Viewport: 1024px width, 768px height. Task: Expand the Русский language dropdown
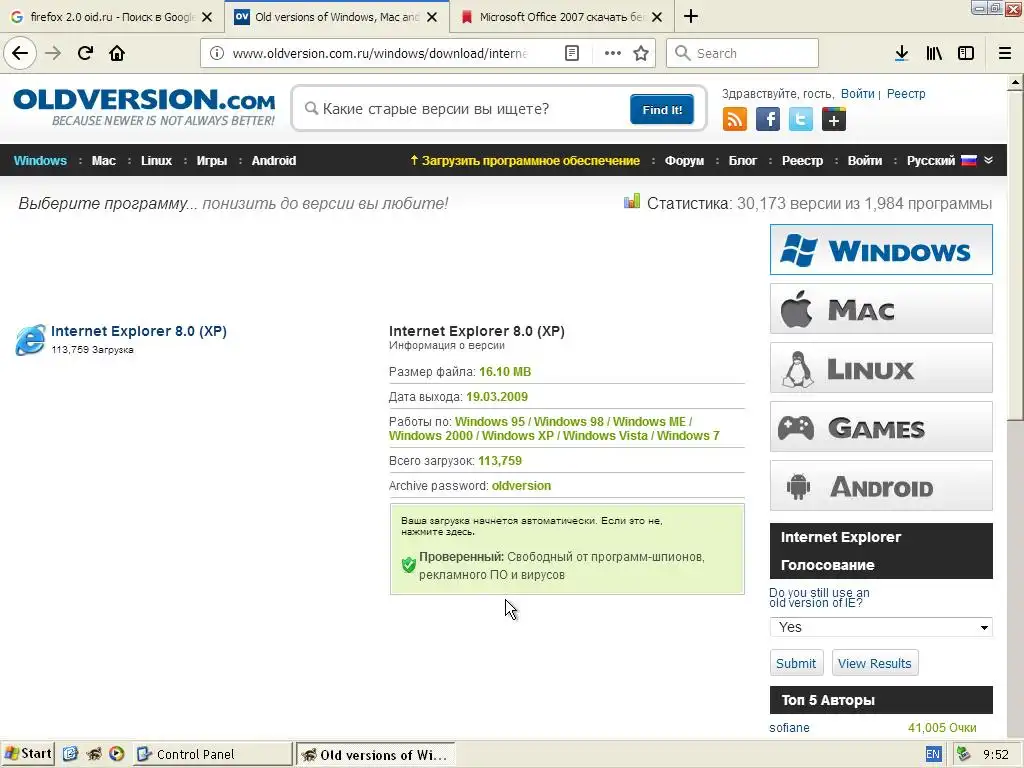tap(949, 161)
